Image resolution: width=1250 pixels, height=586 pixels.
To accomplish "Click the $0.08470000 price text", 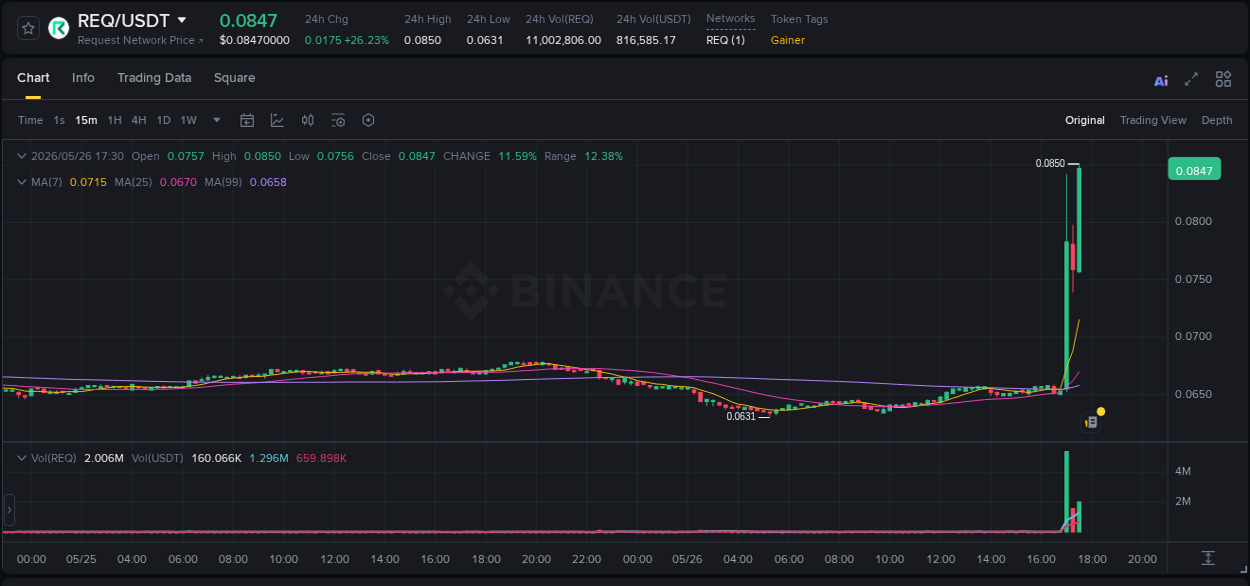I will click(254, 40).
